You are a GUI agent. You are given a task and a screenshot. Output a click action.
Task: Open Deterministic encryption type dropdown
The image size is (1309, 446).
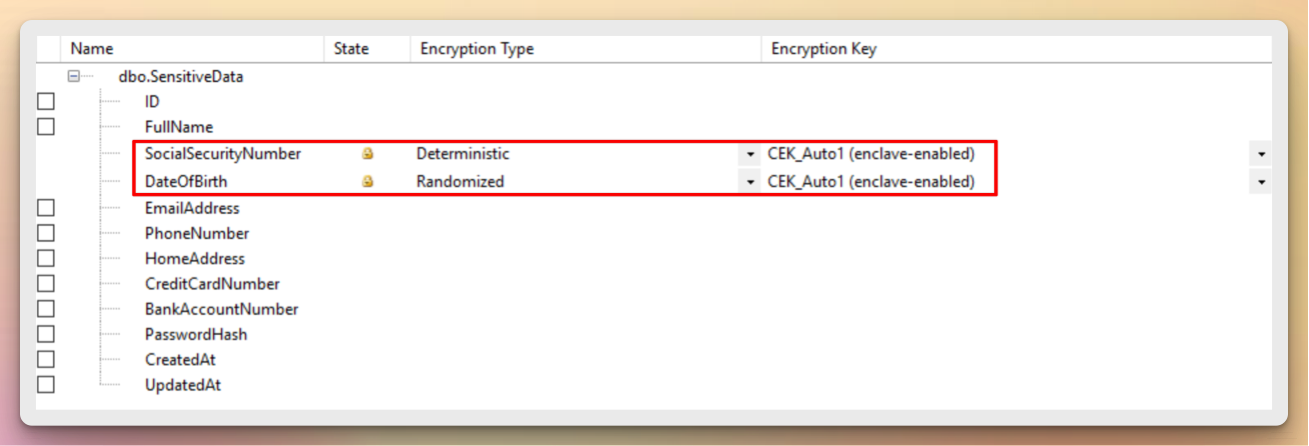coord(751,155)
